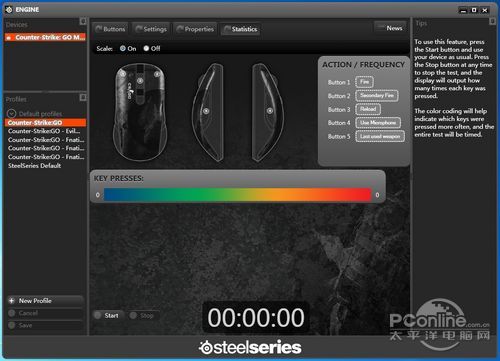Switch to the Buttons tab
This screenshot has height=361, width=500.
click(110, 29)
